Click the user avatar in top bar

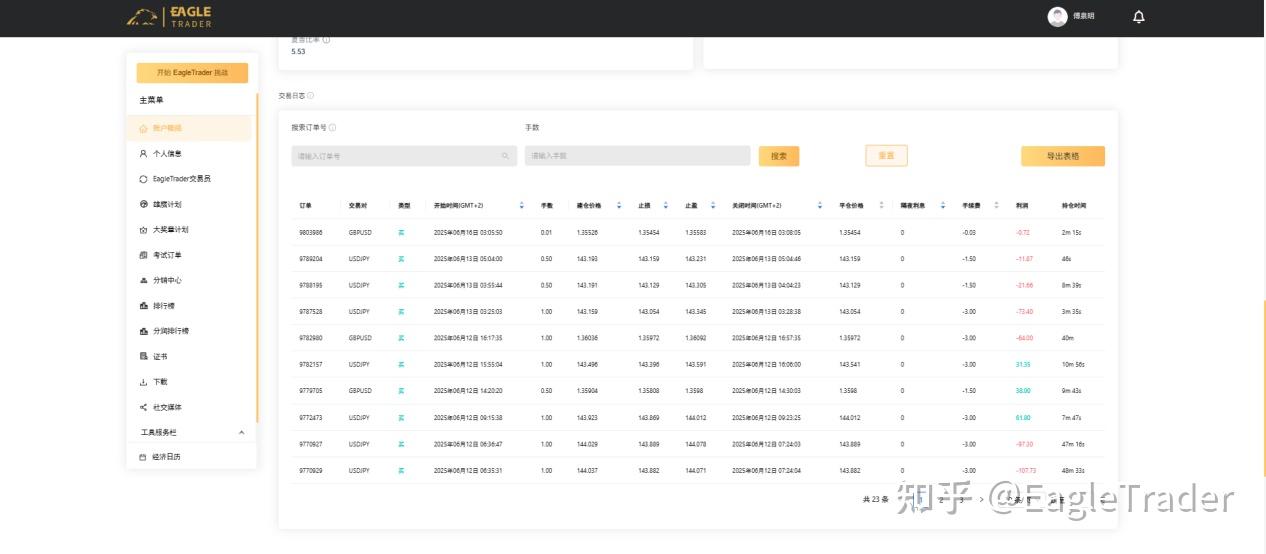[1057, 17]
